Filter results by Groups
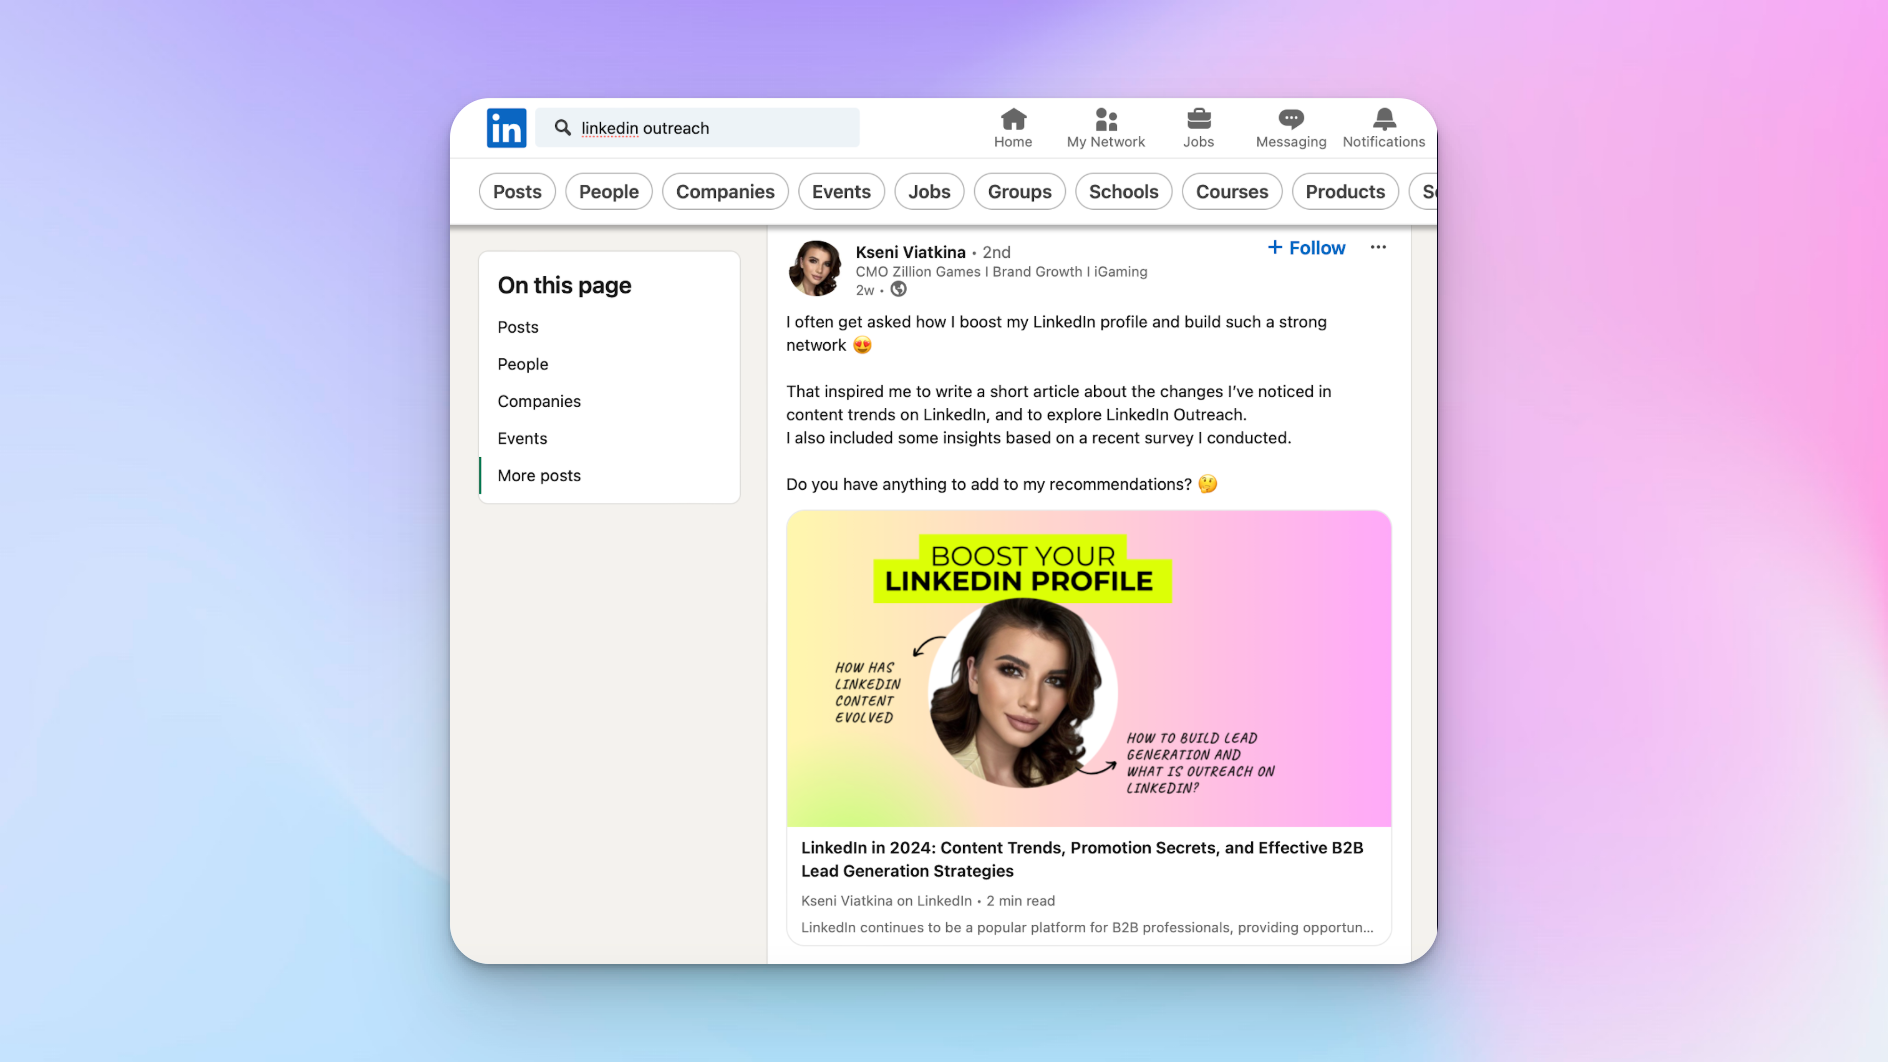Screen dimensions: 1888x1062 tap(1020, 192)
